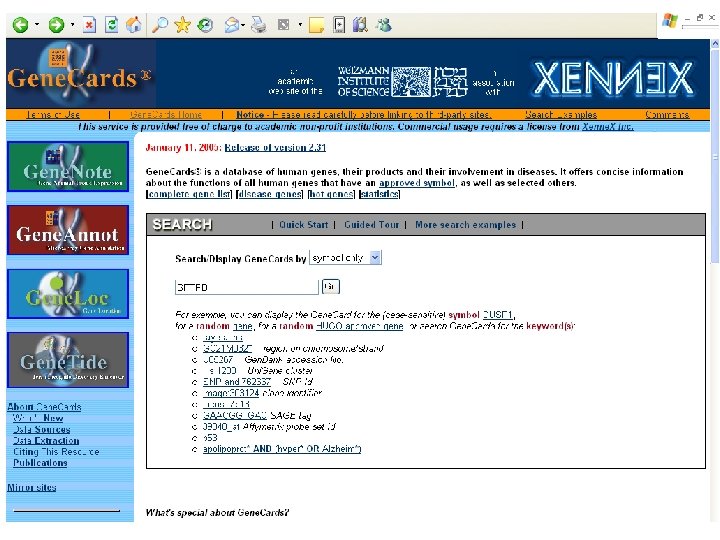Open the History clock icon
Image resolution: width=720 pixels, height=540 pixels.
click(205, 25)
